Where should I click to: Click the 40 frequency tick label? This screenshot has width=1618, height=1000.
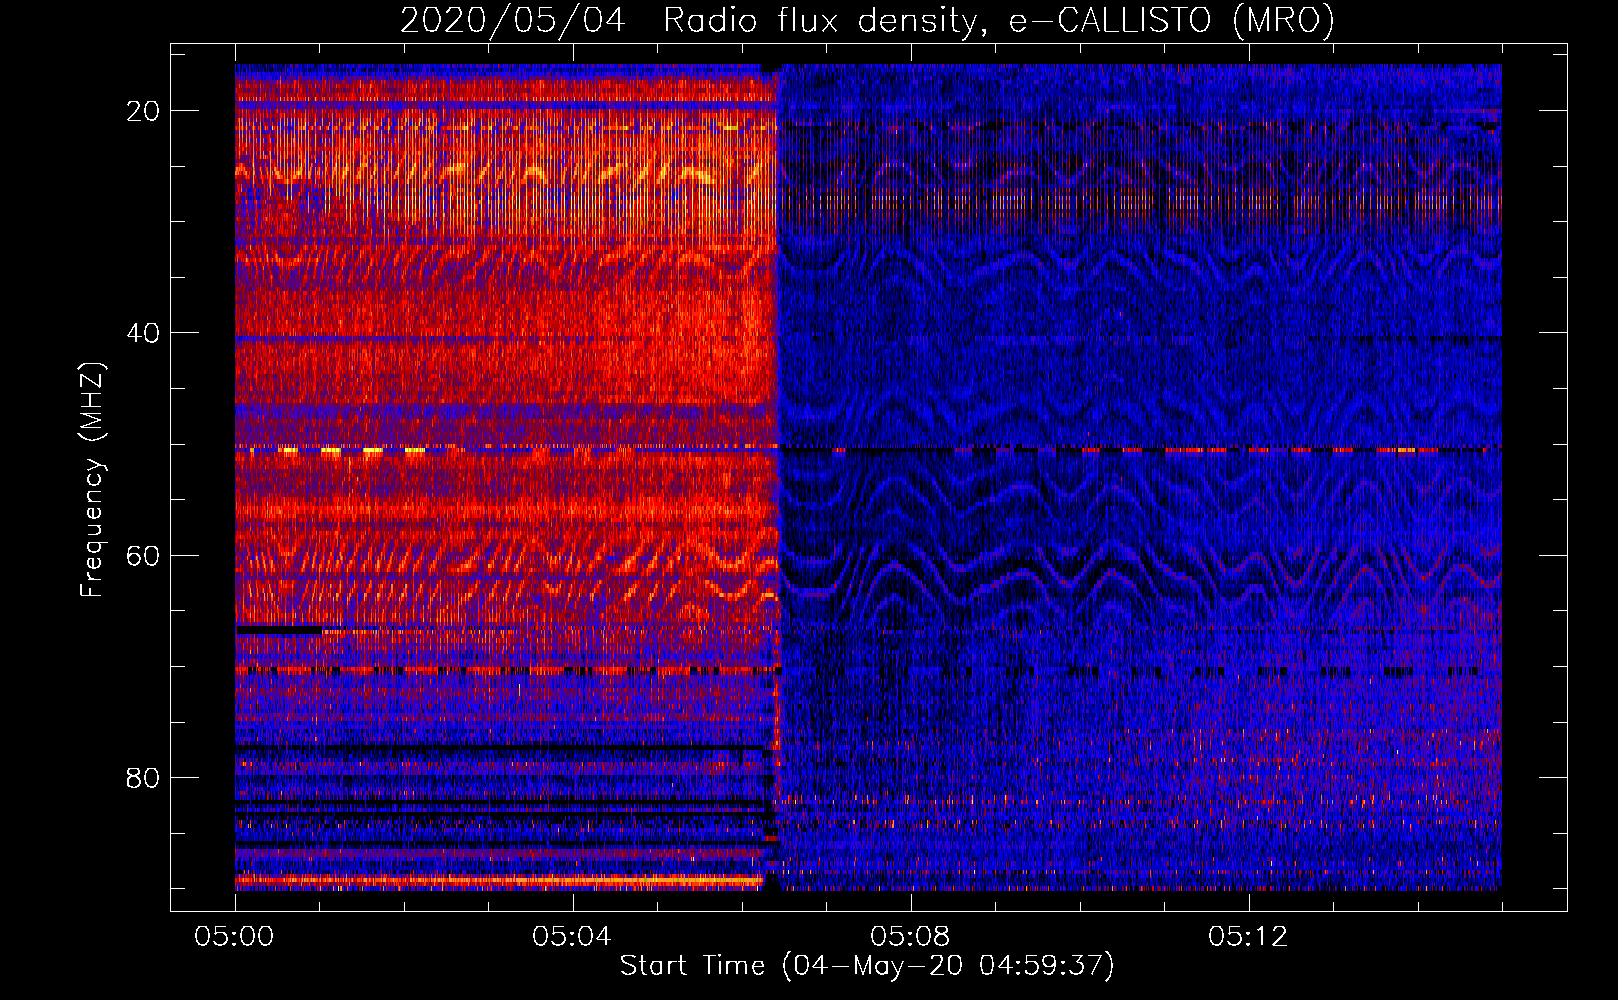[x=144, y=333]
